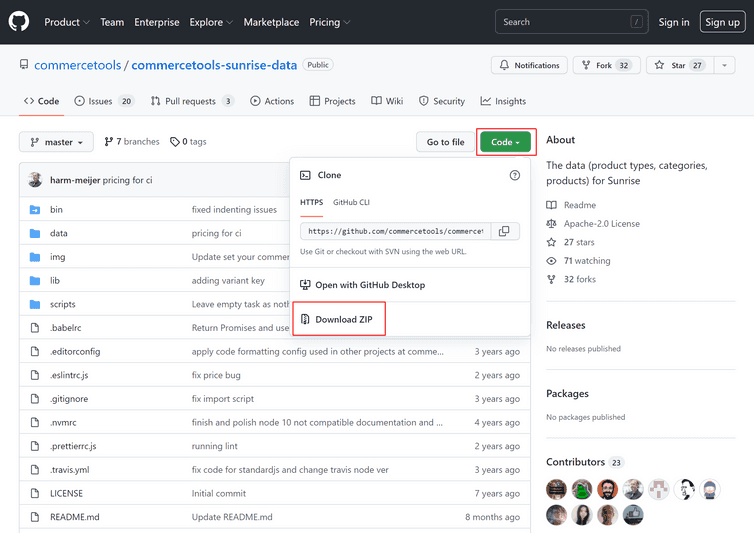Screen dimensions: 754x533
Task: Switch to the Pull requests tab
Action: pyautogui.click(x=192, y=101)
